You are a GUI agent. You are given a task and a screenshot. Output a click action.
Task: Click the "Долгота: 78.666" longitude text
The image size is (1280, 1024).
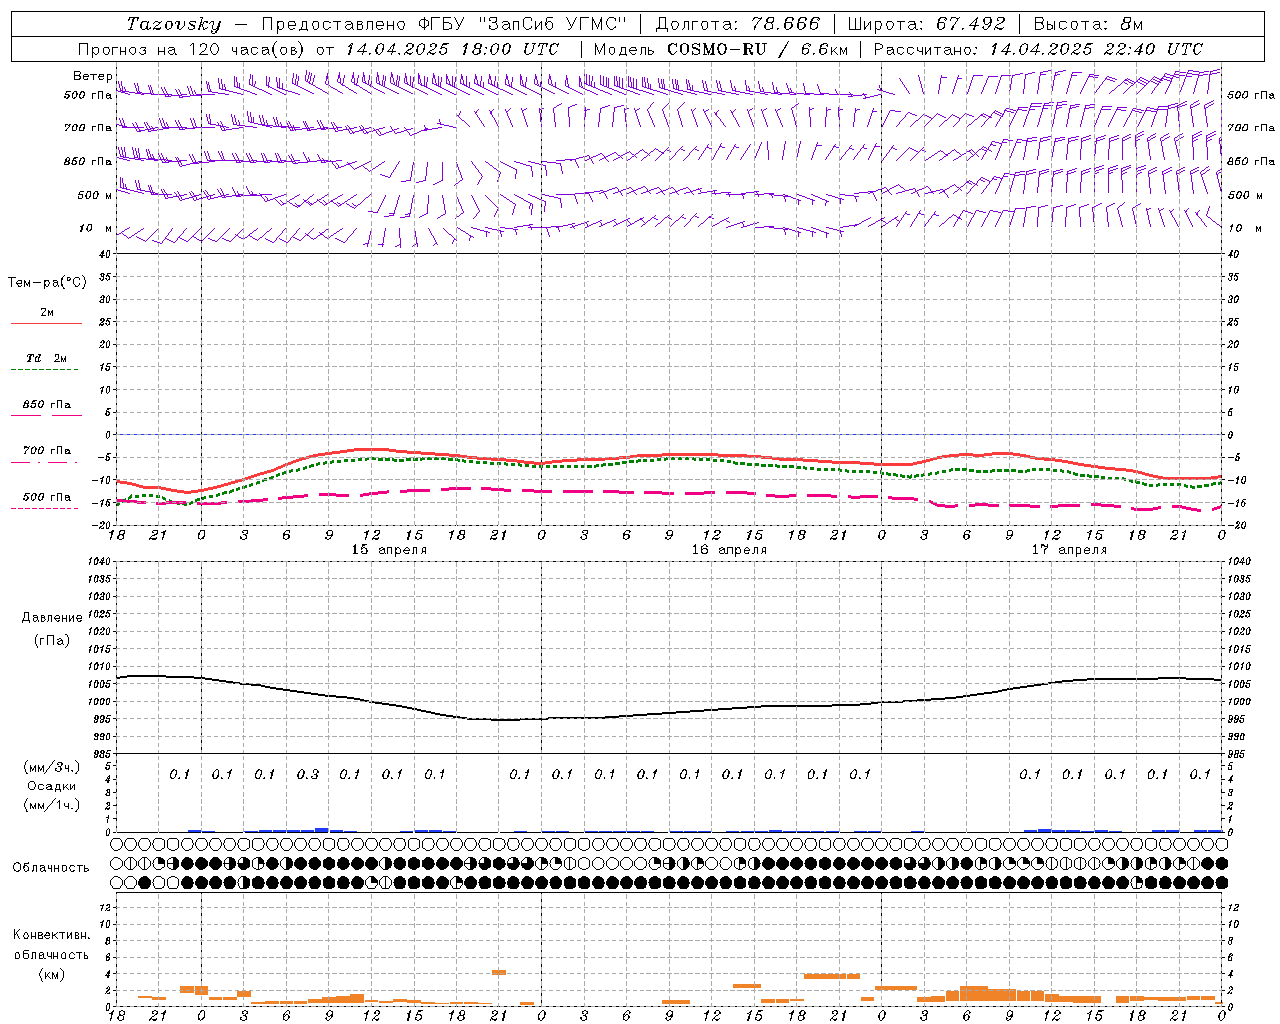tap(737, 24)
